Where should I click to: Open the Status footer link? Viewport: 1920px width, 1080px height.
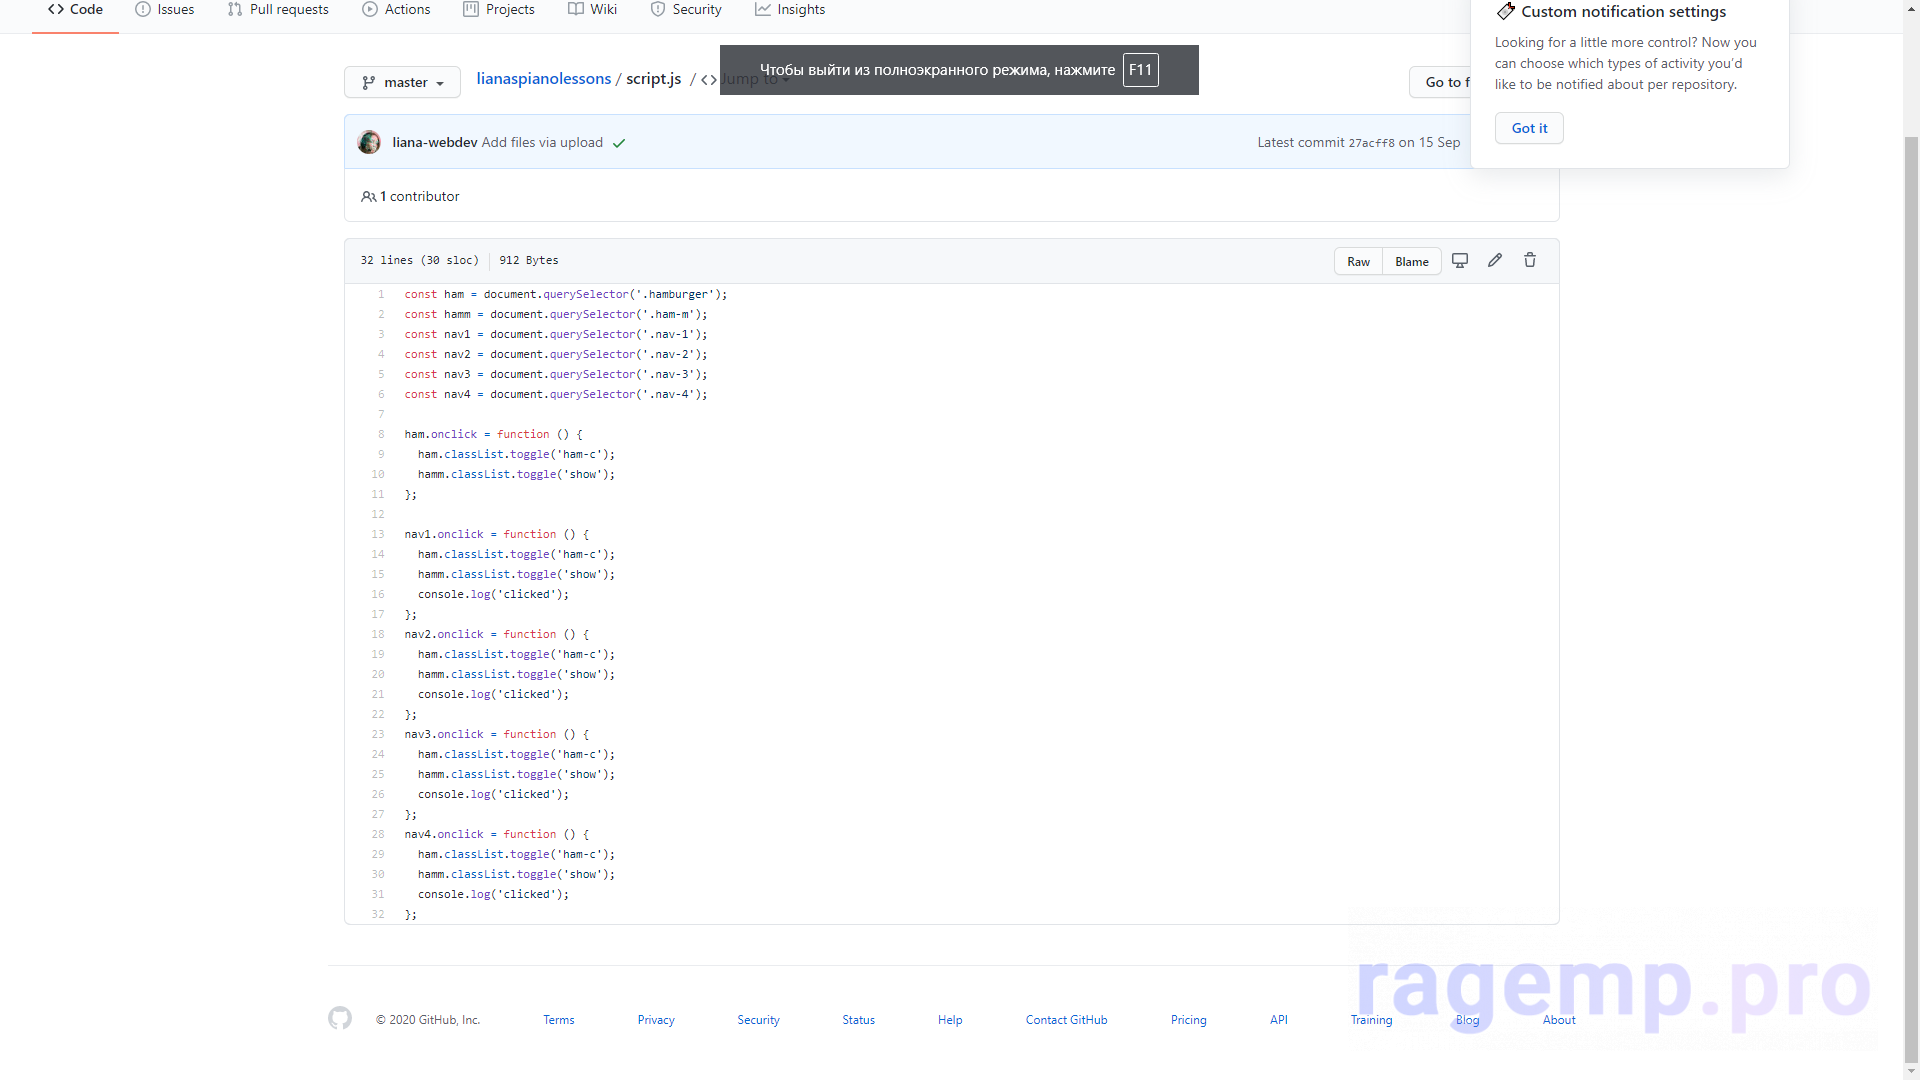pos(858,1020)
